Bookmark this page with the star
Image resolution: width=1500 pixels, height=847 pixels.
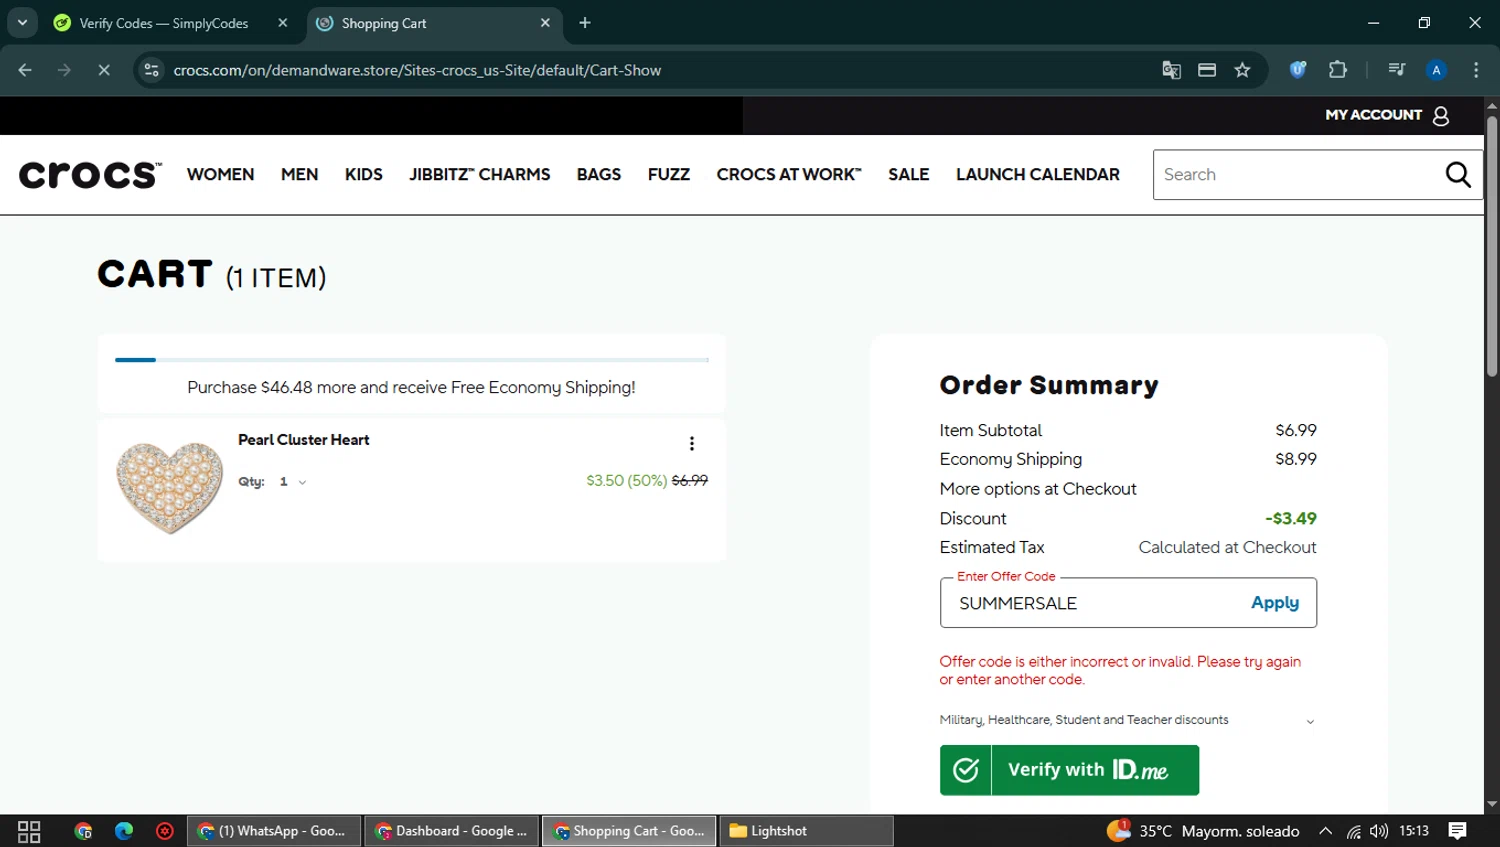(x=1242, y=70)
